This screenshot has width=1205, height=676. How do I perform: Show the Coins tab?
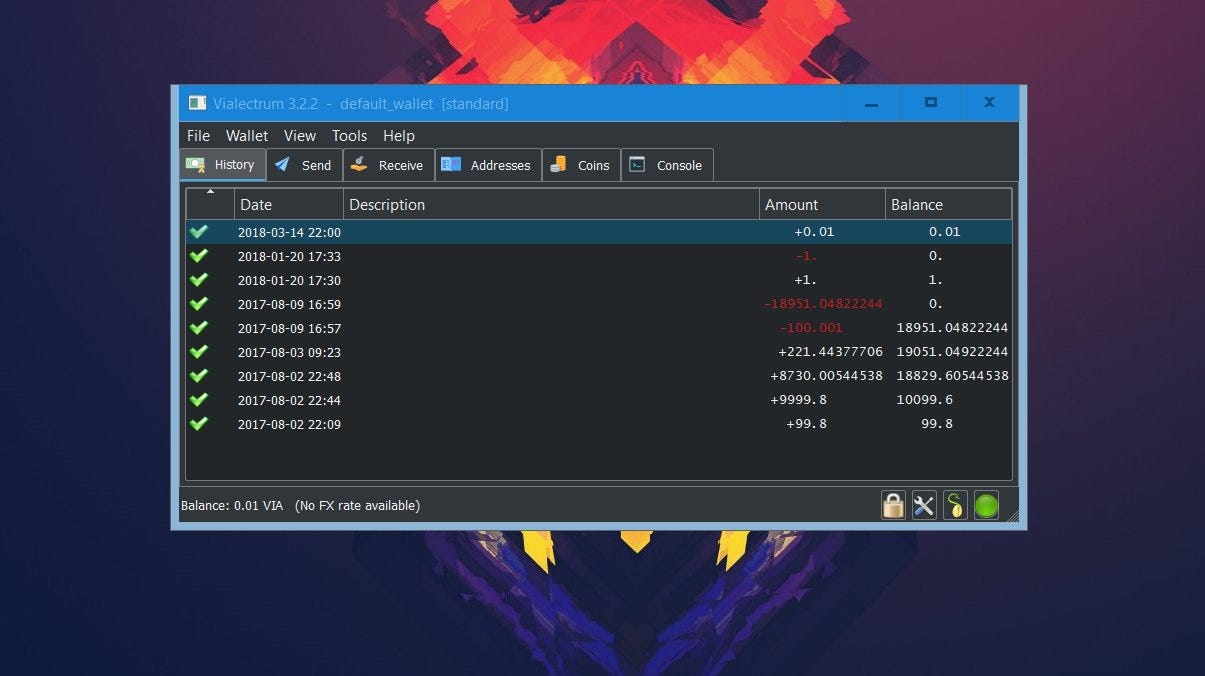581,165
